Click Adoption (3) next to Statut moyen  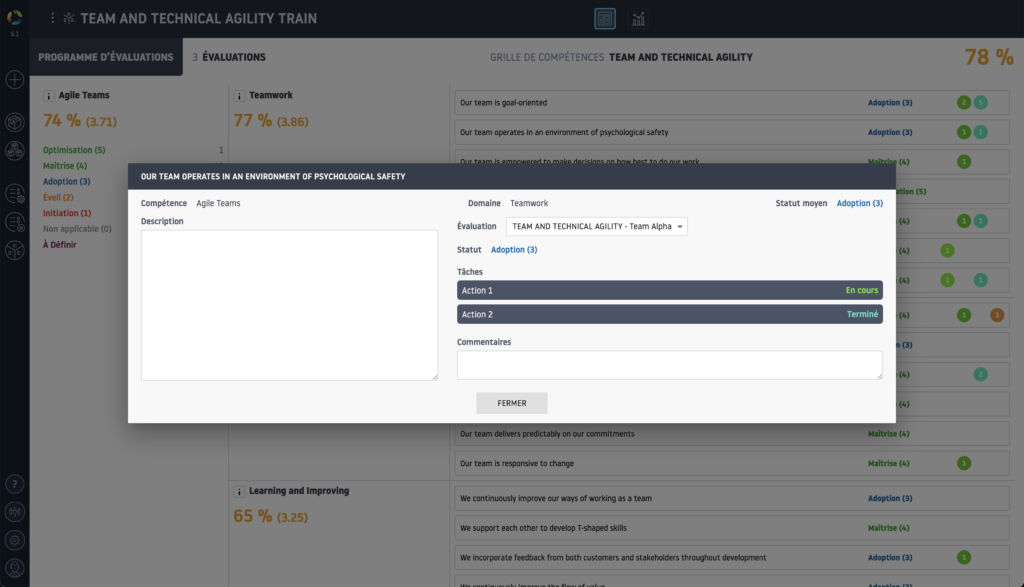click(859, 203)
